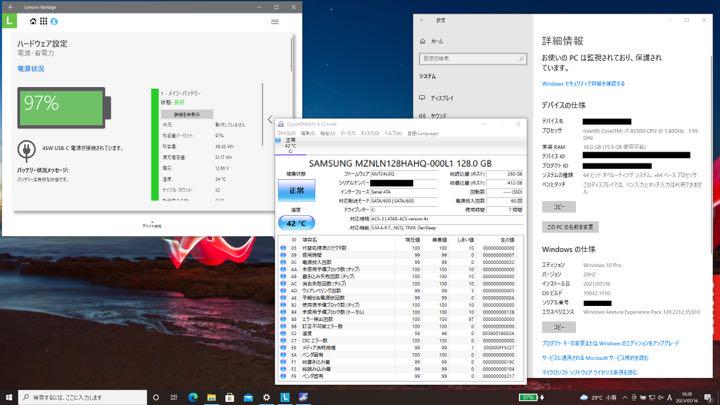Click the green Lenovo L logo

[x=9, y=21]
